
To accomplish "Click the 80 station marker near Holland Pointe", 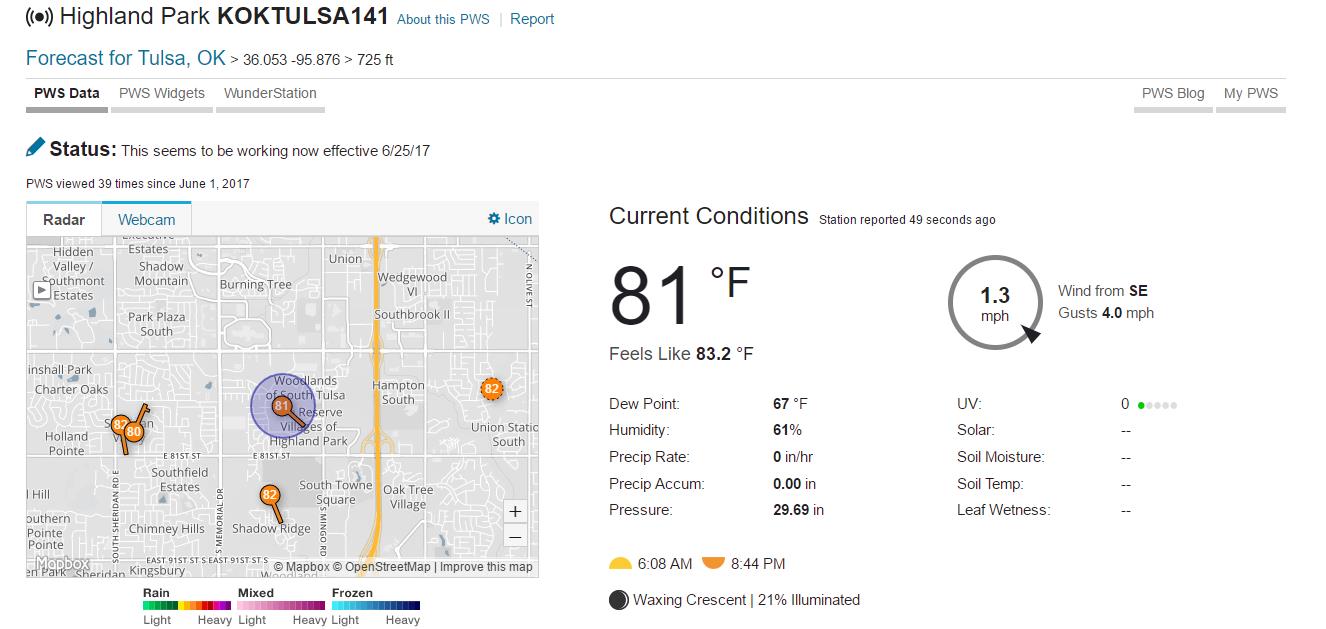I will tap(134, 432).
